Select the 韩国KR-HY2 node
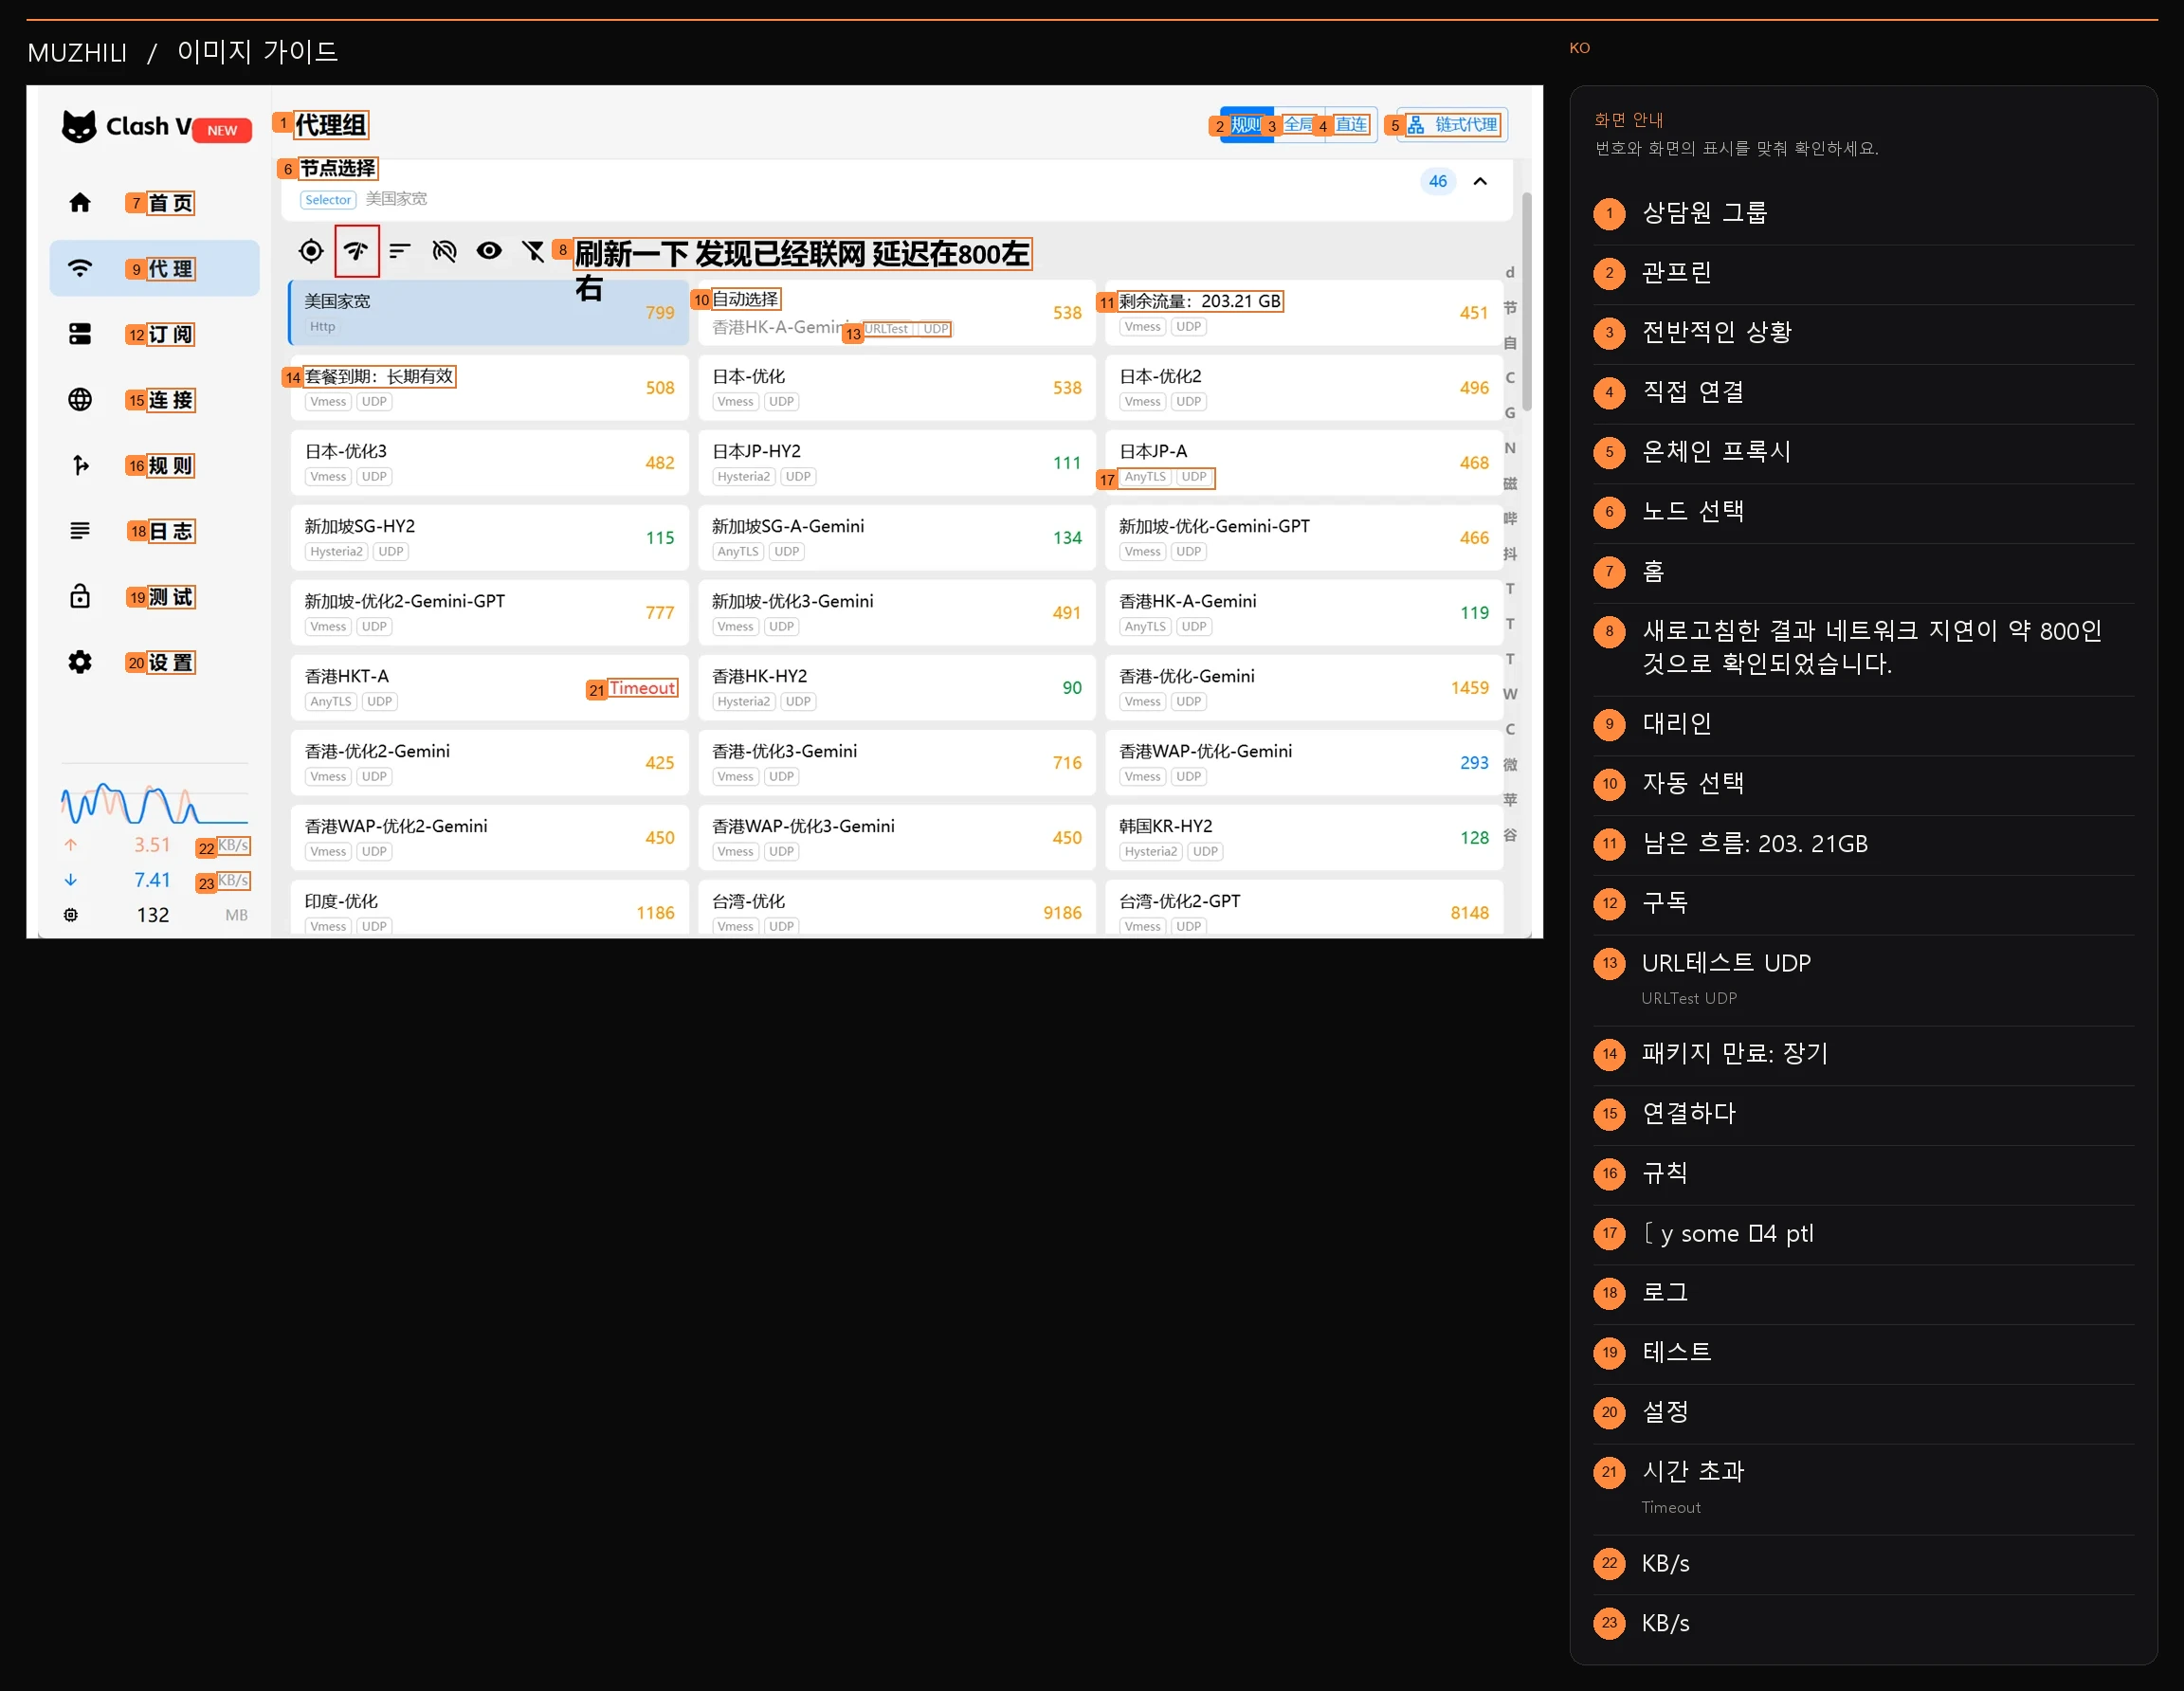The height and width of the screenshot is (1691, 2184). click(1303, 837)
